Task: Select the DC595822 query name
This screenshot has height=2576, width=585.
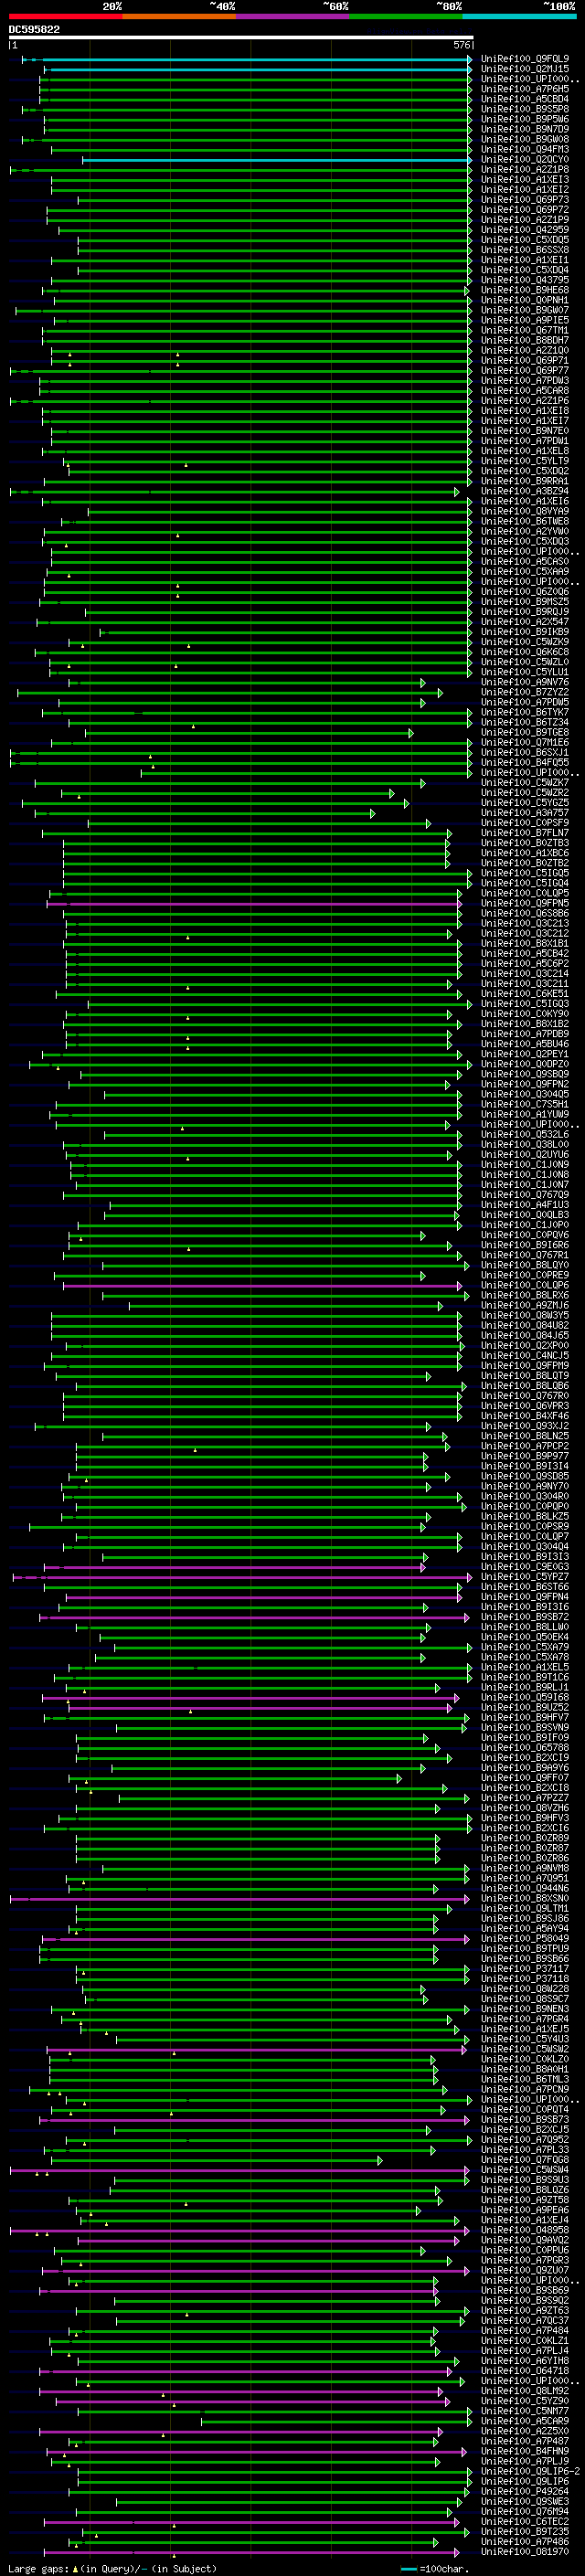Action: click(34, 29)
